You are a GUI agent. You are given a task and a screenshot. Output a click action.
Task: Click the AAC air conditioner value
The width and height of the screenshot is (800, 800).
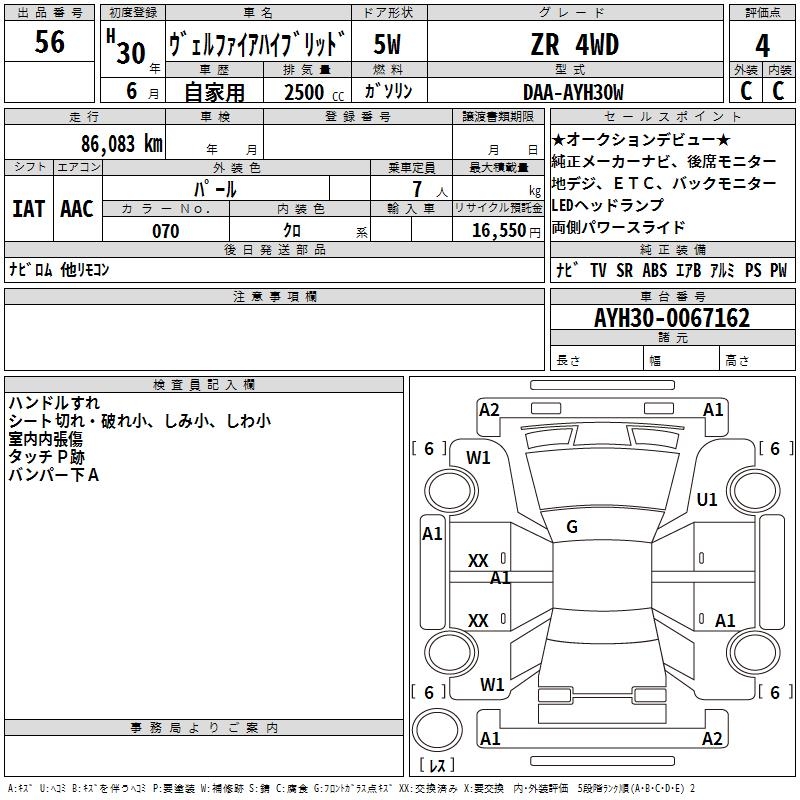coord(77,209)
